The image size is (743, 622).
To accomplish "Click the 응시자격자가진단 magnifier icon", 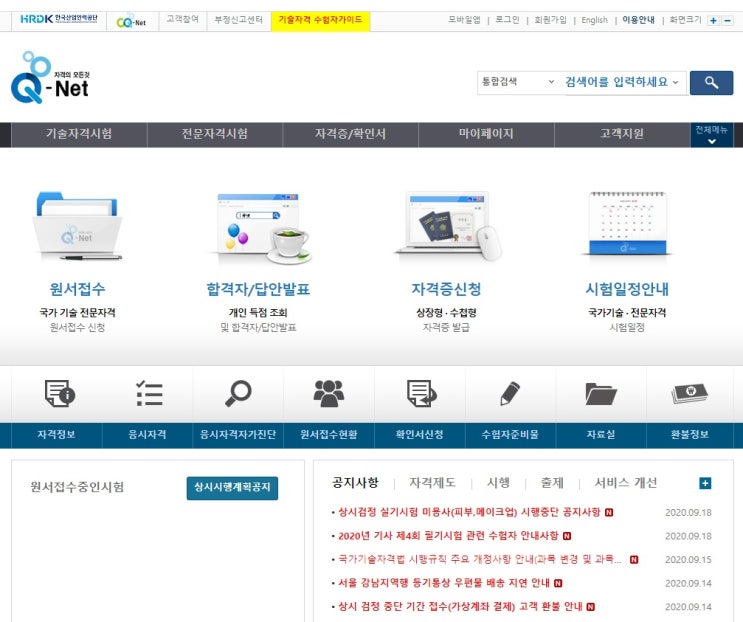I will pyautogui.click(x=238, y=393).
